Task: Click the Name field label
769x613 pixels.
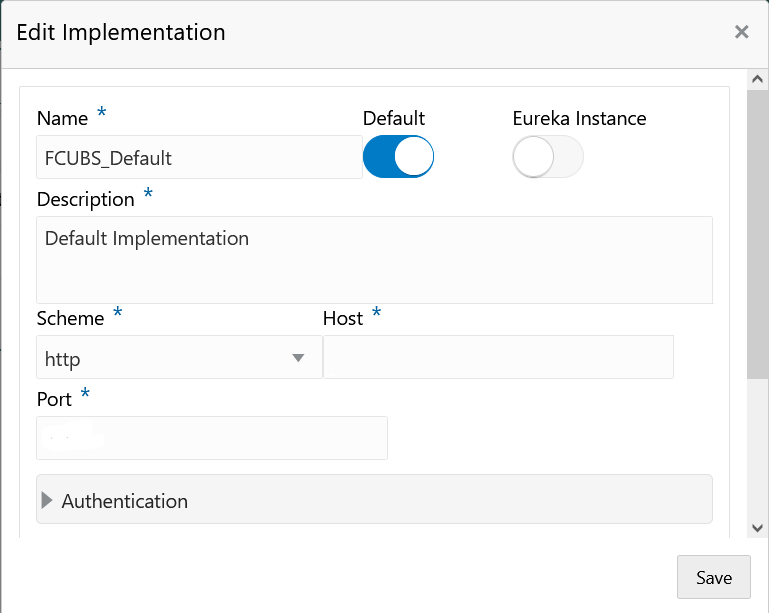Action: pyautogui.click(x=62, y=118)
